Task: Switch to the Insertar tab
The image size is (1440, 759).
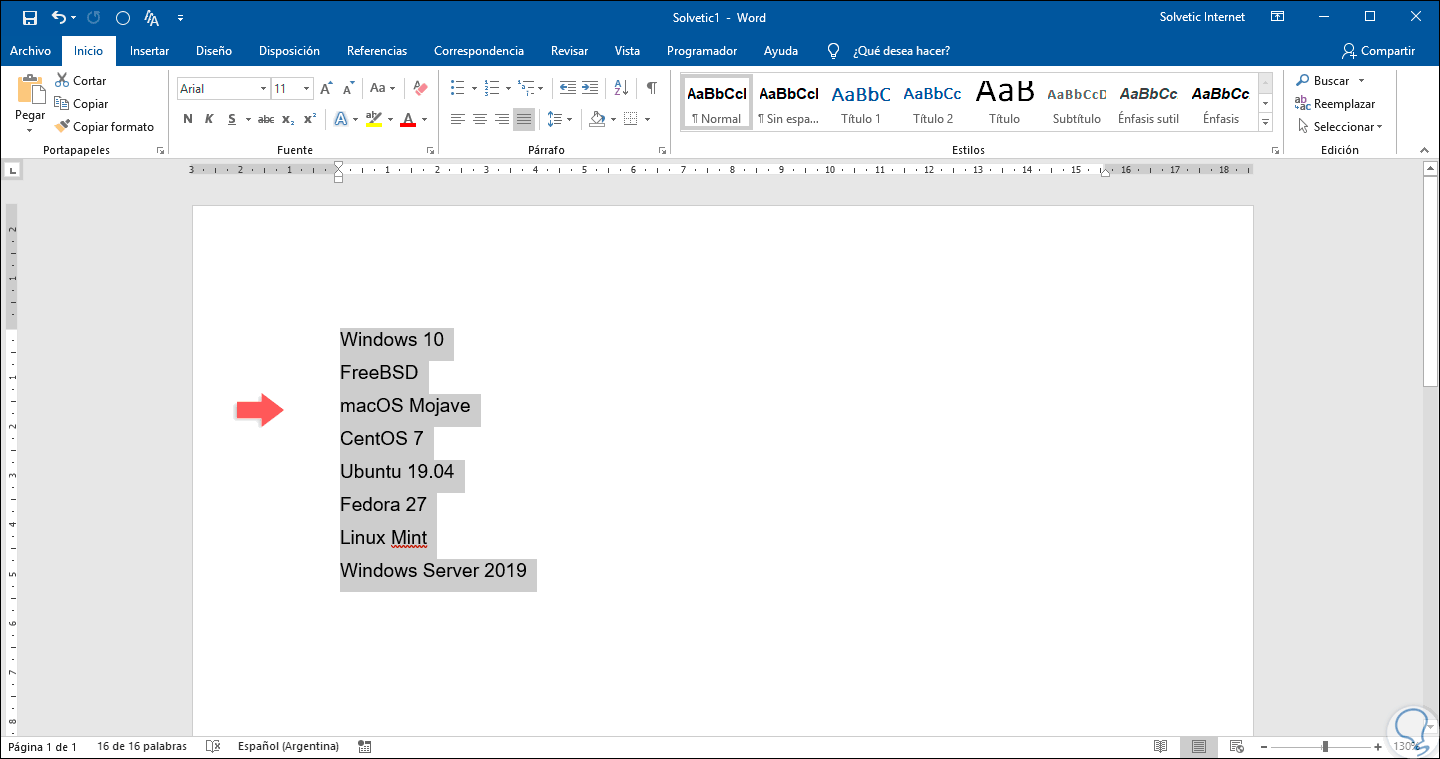Action: (149, 51)
